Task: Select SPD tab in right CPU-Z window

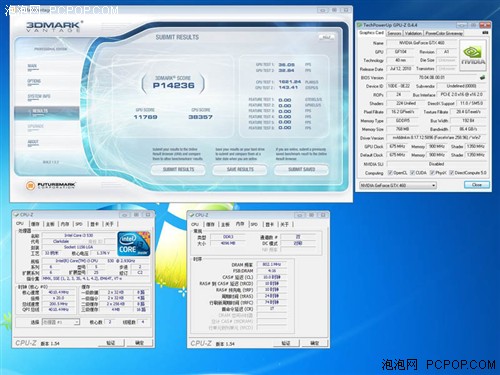Action: click(254, 224)
